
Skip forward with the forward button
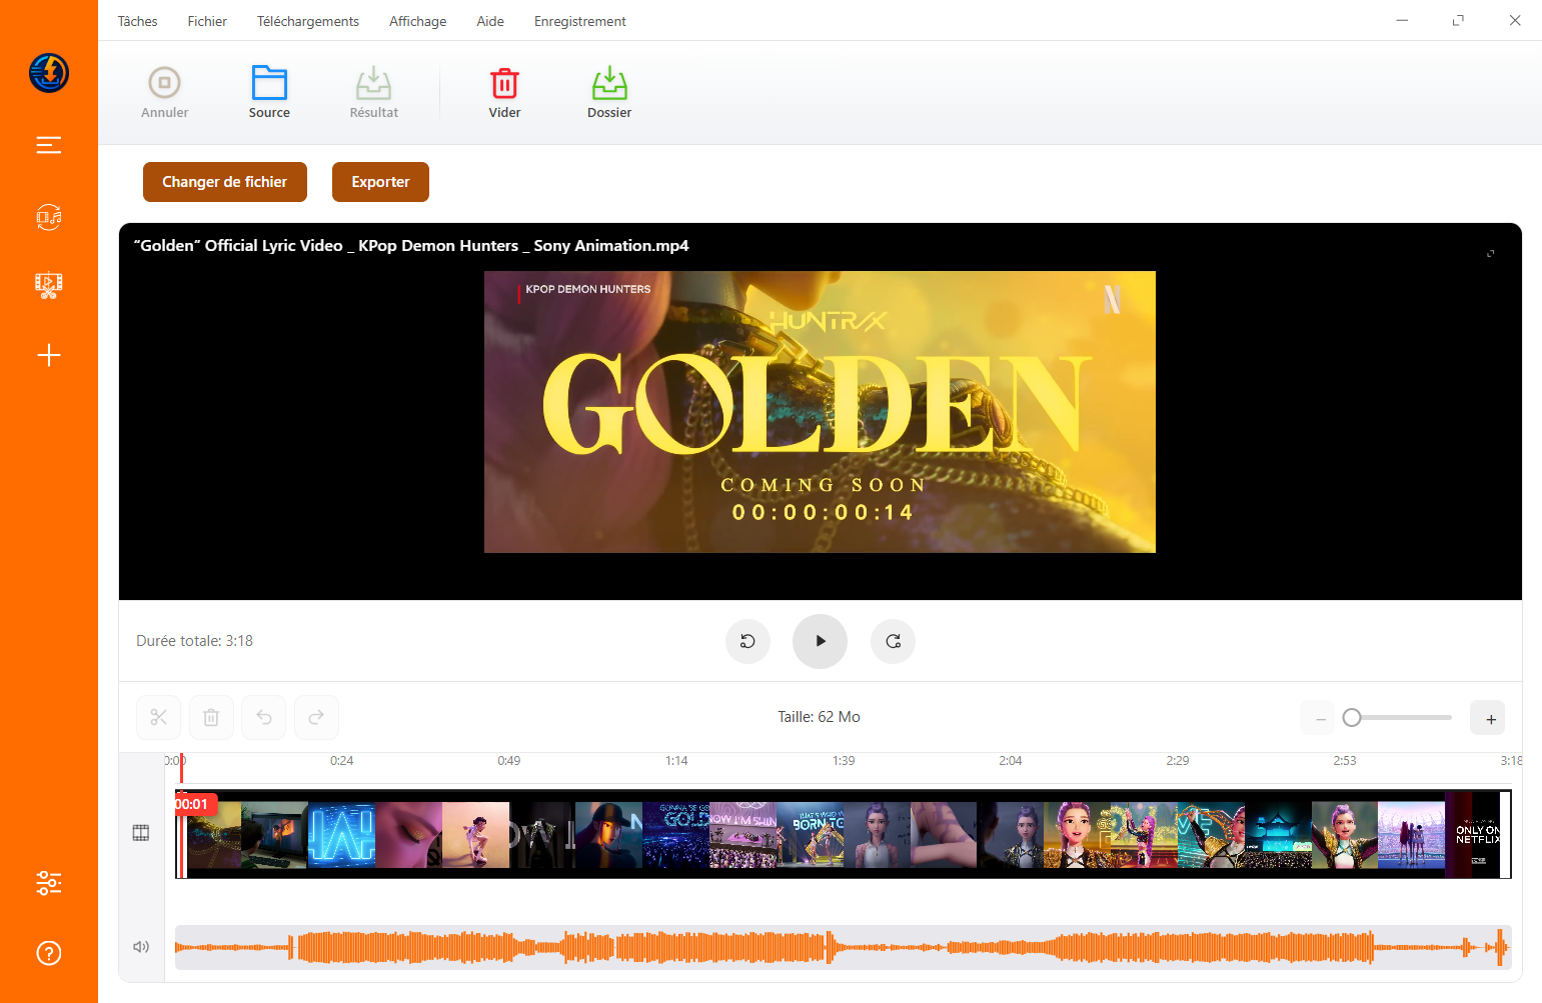893,641
